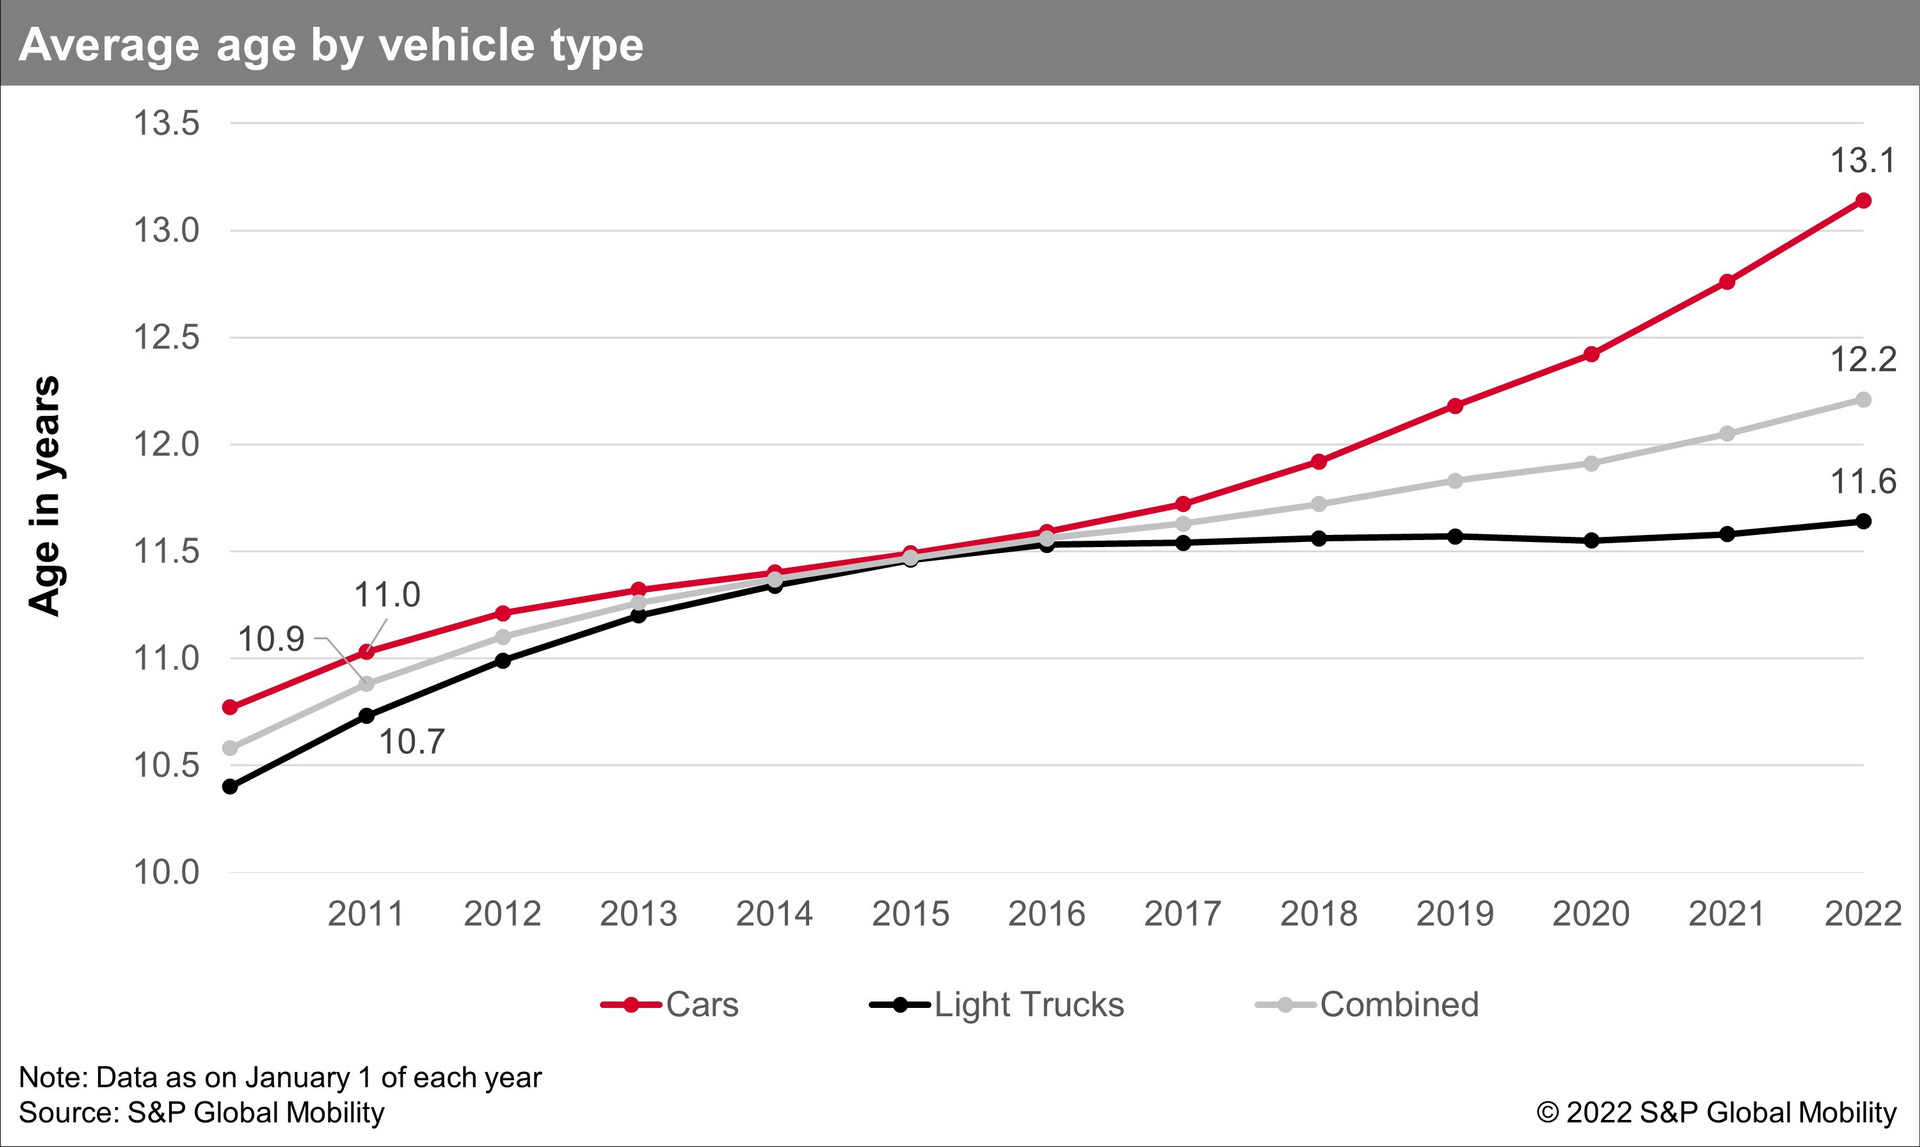Click the 13.5 y-axis tick label

coord(167,123)
